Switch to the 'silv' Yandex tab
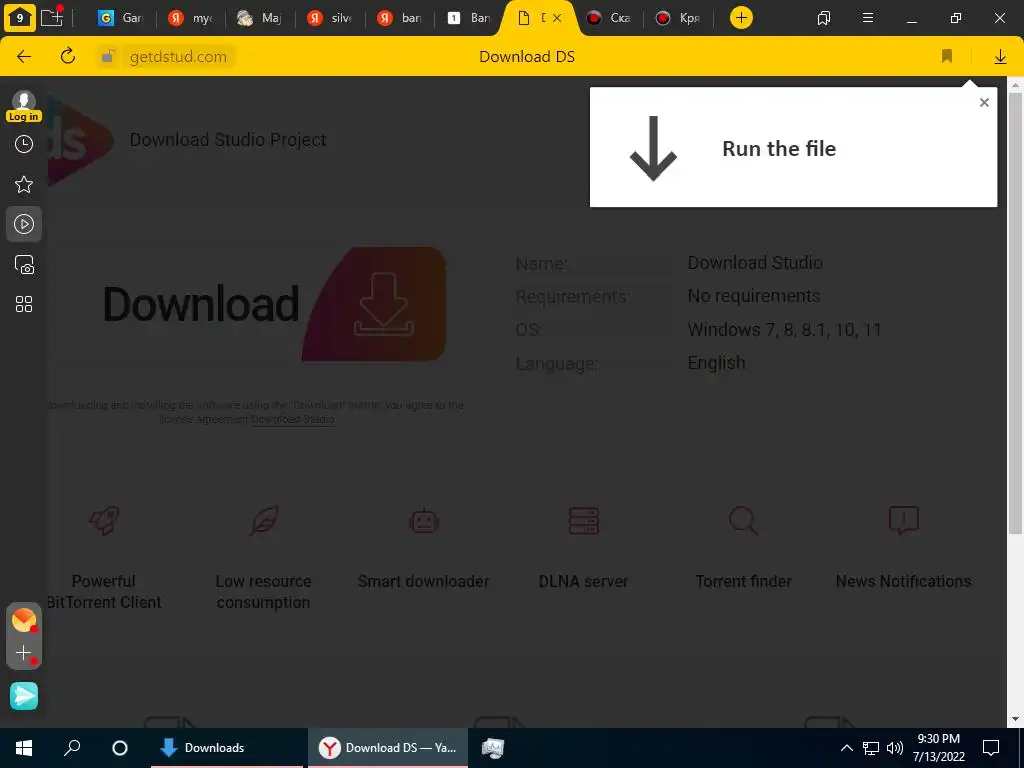The image size is (1024, 768). click(330, 18)
